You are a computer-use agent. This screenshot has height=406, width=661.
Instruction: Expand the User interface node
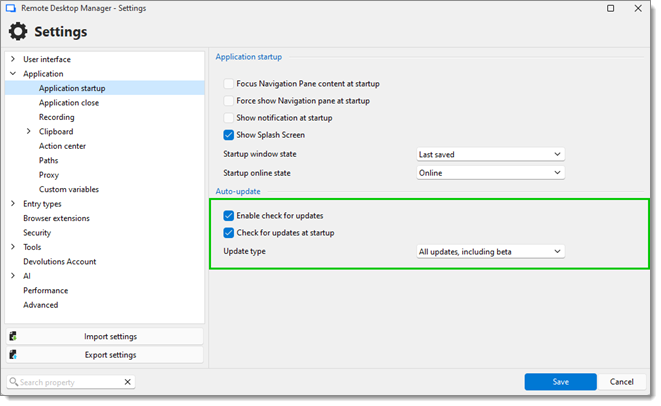coord(13,59)
